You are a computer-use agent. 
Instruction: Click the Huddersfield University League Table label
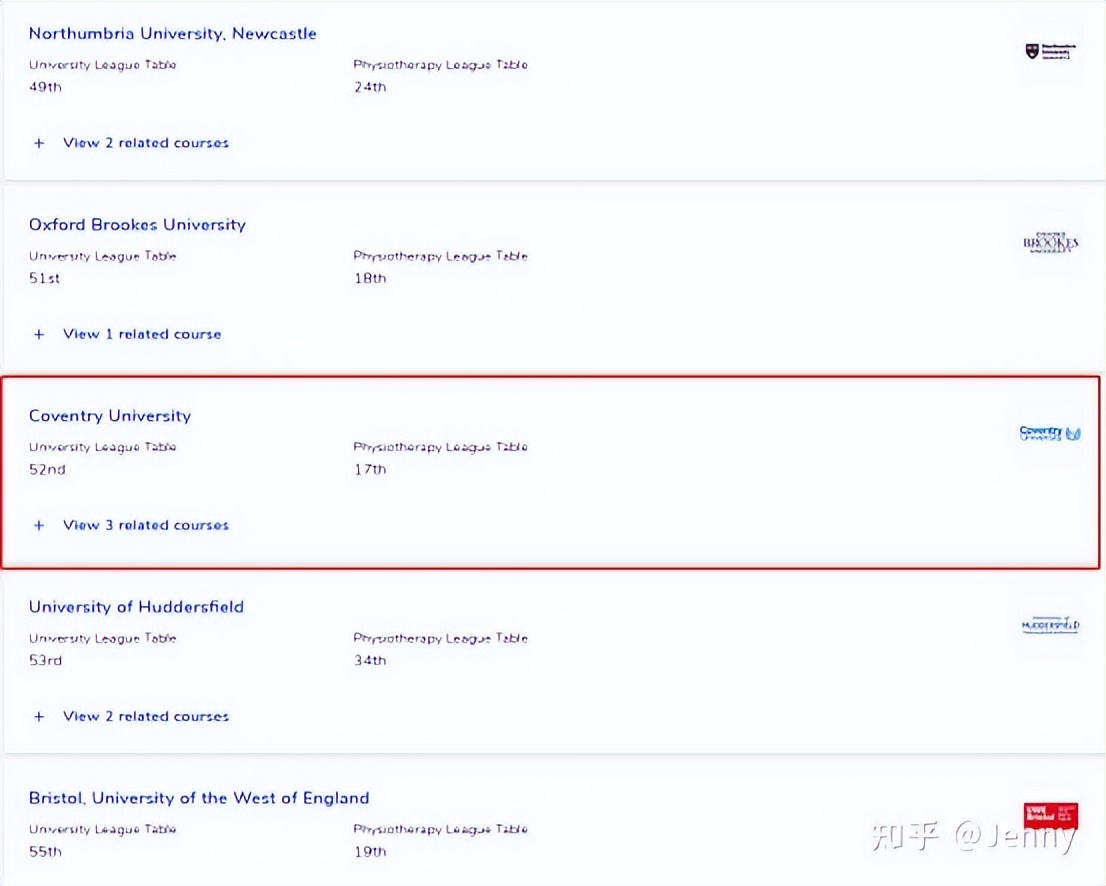tap(103, 638)
